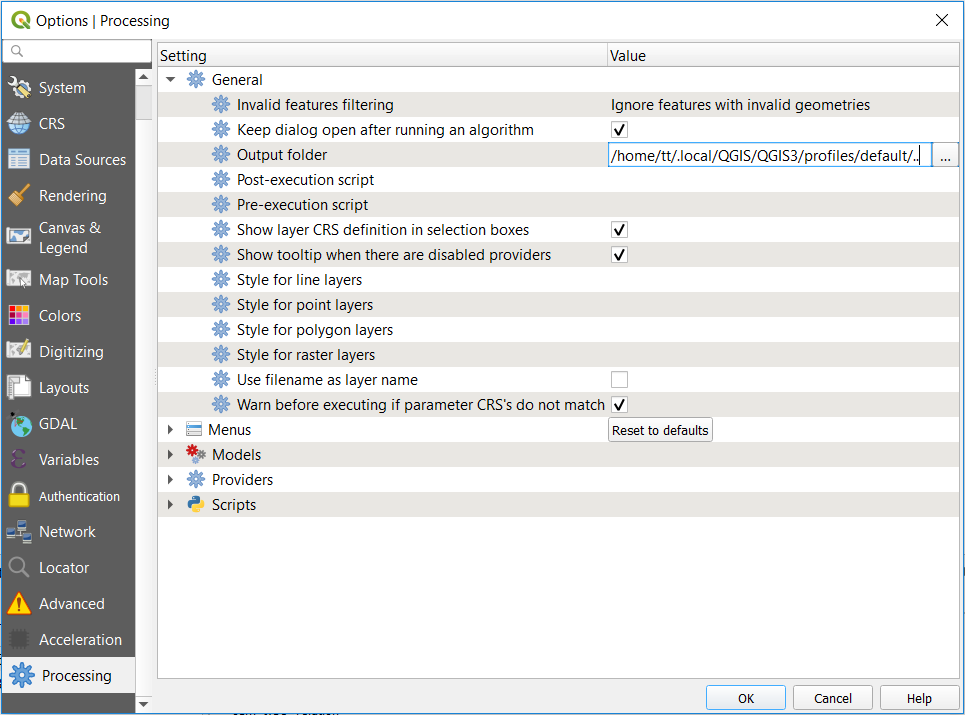Open the Colors palette icon

(20, 316)
